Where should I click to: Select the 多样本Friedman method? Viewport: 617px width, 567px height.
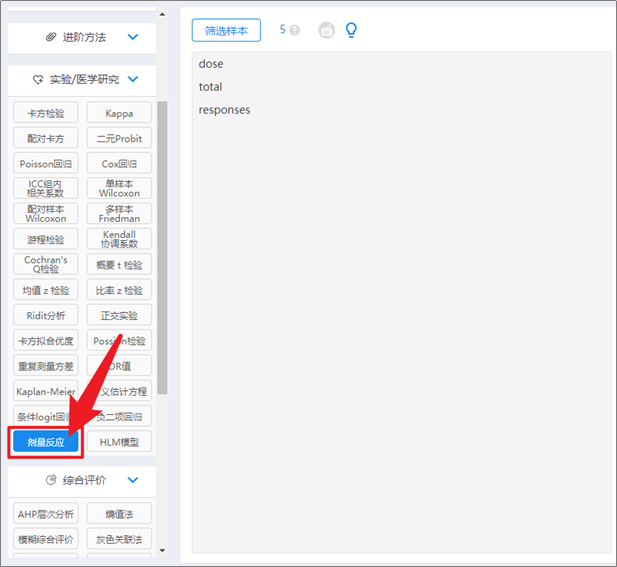tap(119, 214)
